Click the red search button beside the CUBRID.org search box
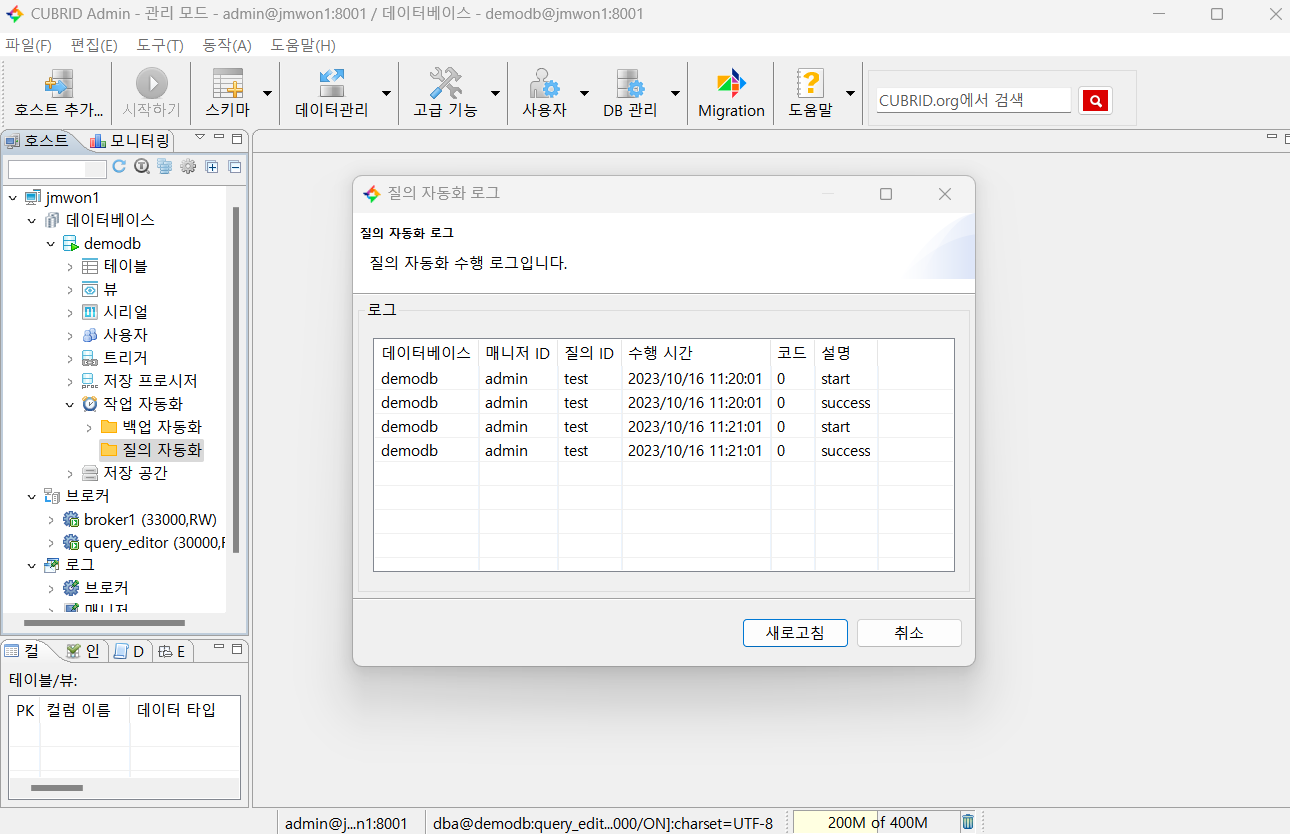Screen dimensions: 1290x834 pyautogui.click(x=1095, y=100)
